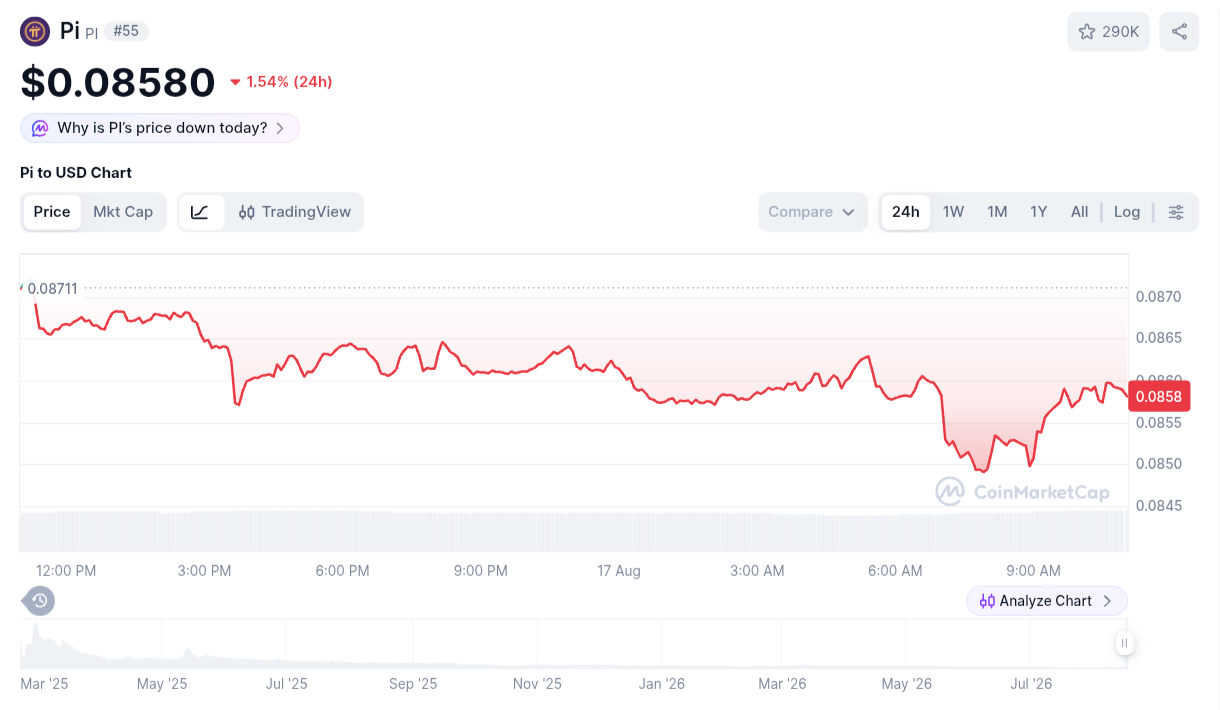Choose the 1M time range
The width and height of the screenshot is (1220, 710).
(997, 212)
